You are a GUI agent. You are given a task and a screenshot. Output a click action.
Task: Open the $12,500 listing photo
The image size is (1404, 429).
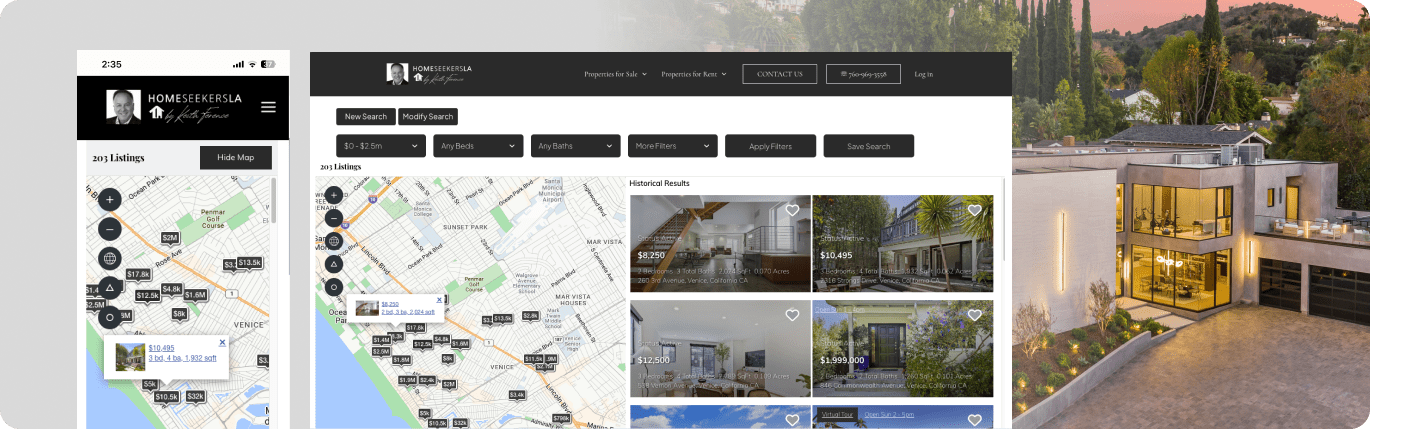tap(720, 349)
